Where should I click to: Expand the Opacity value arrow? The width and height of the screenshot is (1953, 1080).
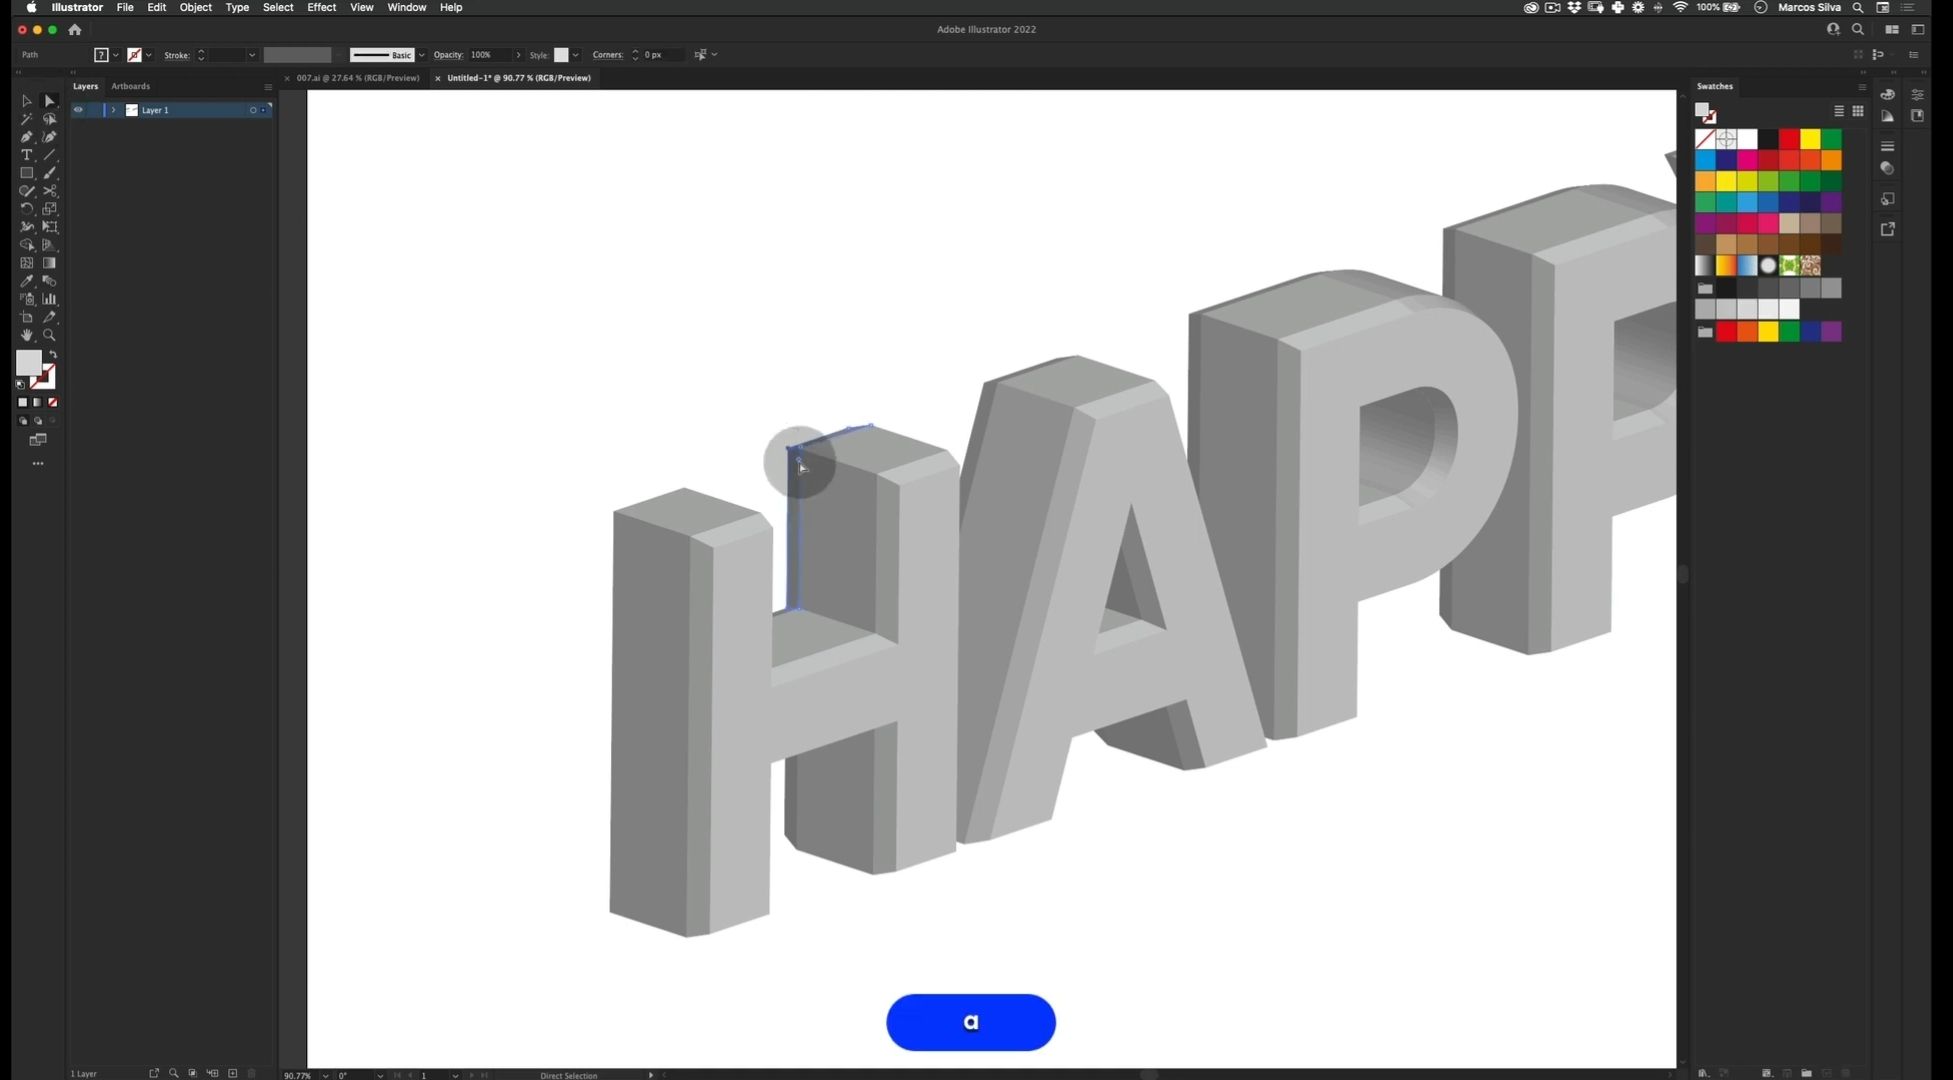coord(518,55)
